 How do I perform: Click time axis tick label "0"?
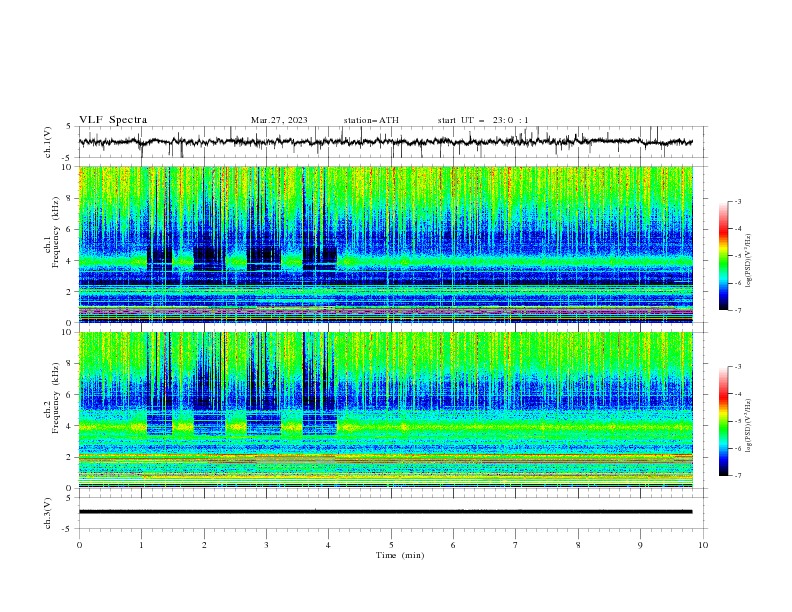pos(79,545)
